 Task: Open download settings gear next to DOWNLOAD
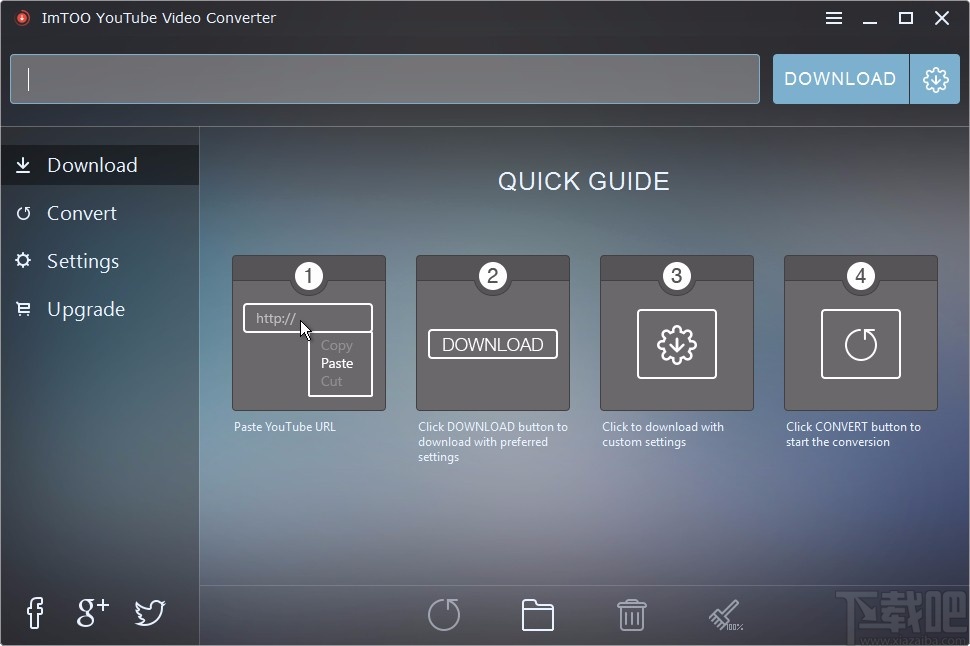click(935, 78)
